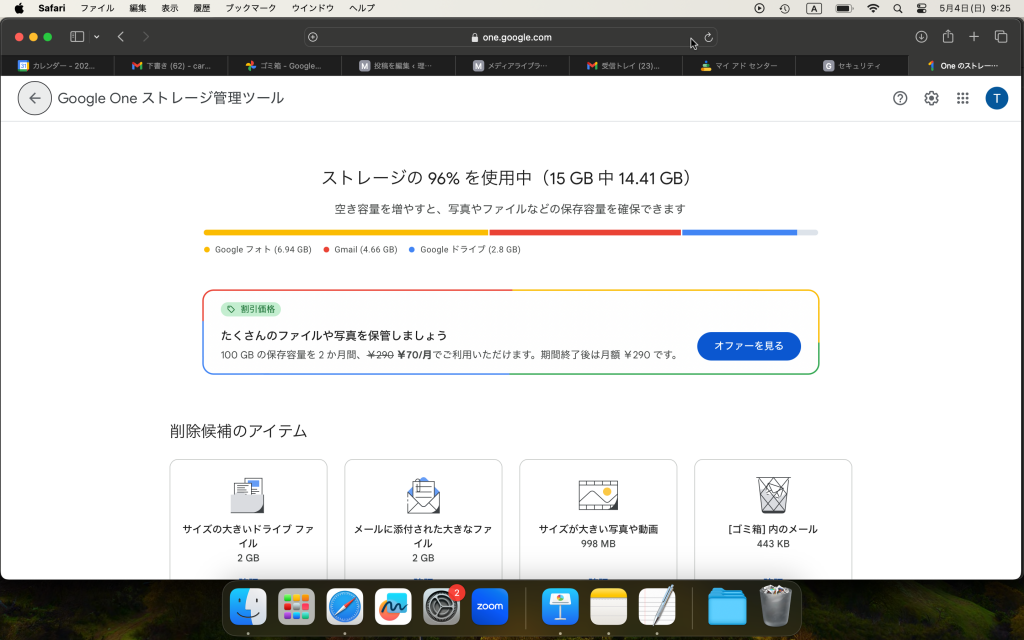Open the ウインドウ menu
This screenshot has height=640, width=1024.
click(313, 8)
